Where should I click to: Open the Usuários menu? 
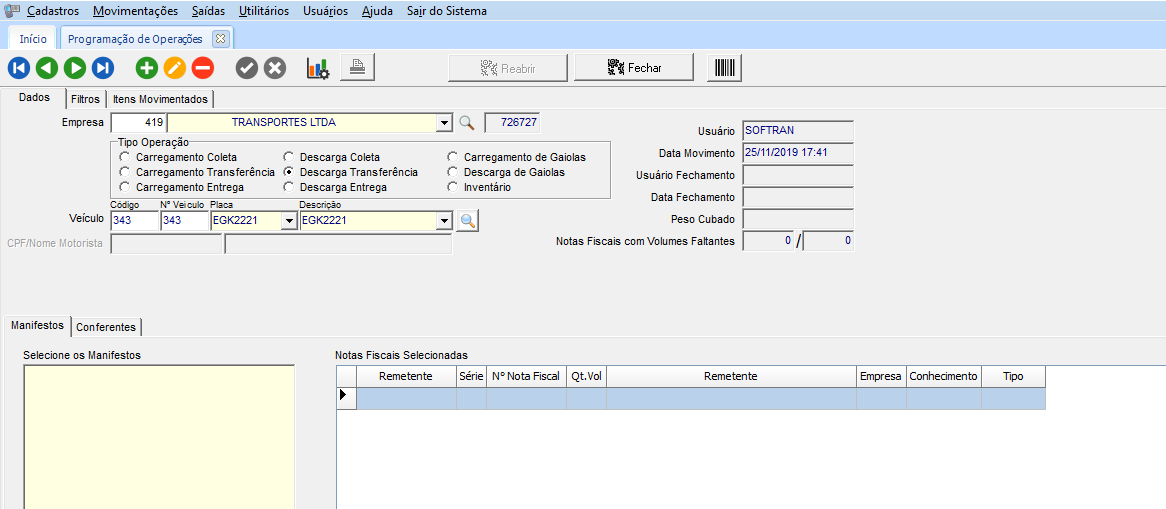coord(326,11)
